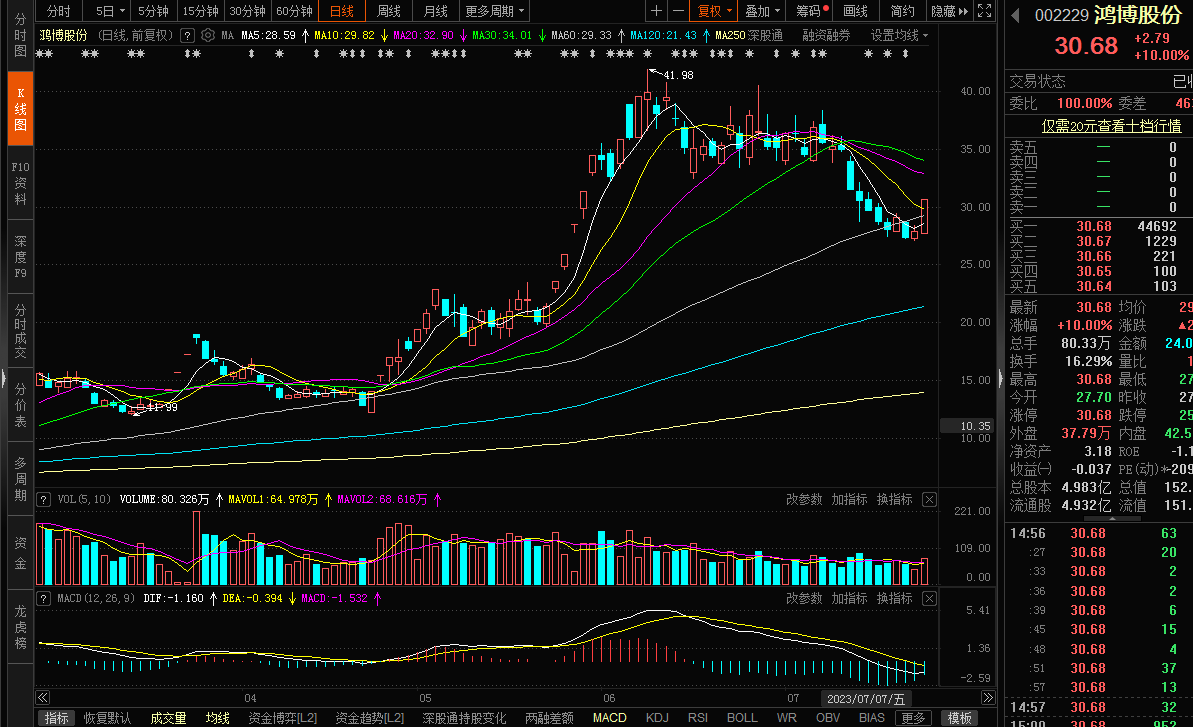The width and height of the screenshot is (1193, 727).
Task: Open 深度F9 in left sidebar
Action: pyautogui.click(x=20, y=257)
